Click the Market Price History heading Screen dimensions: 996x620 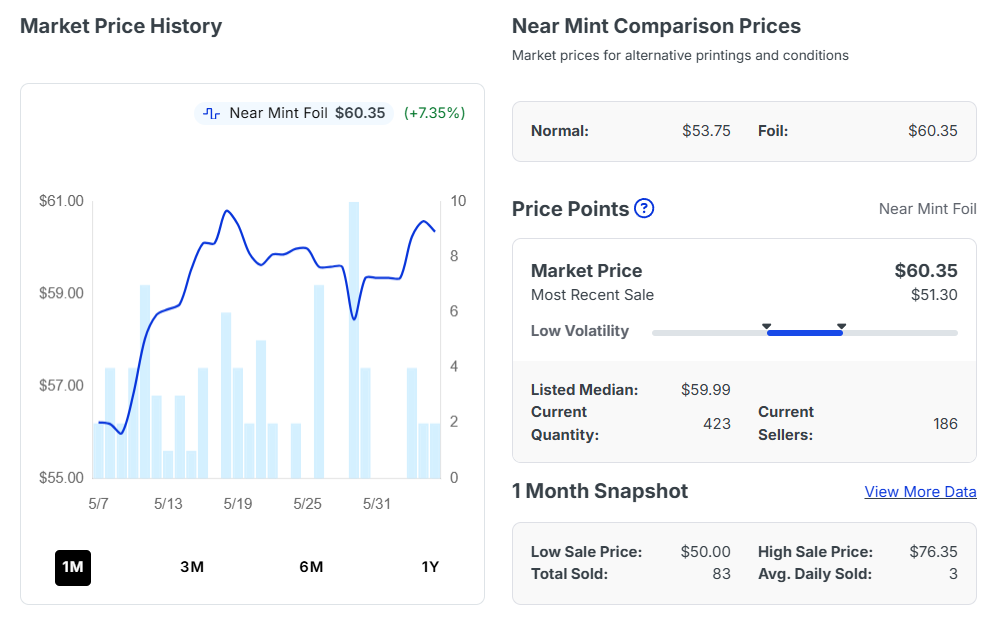121,26
